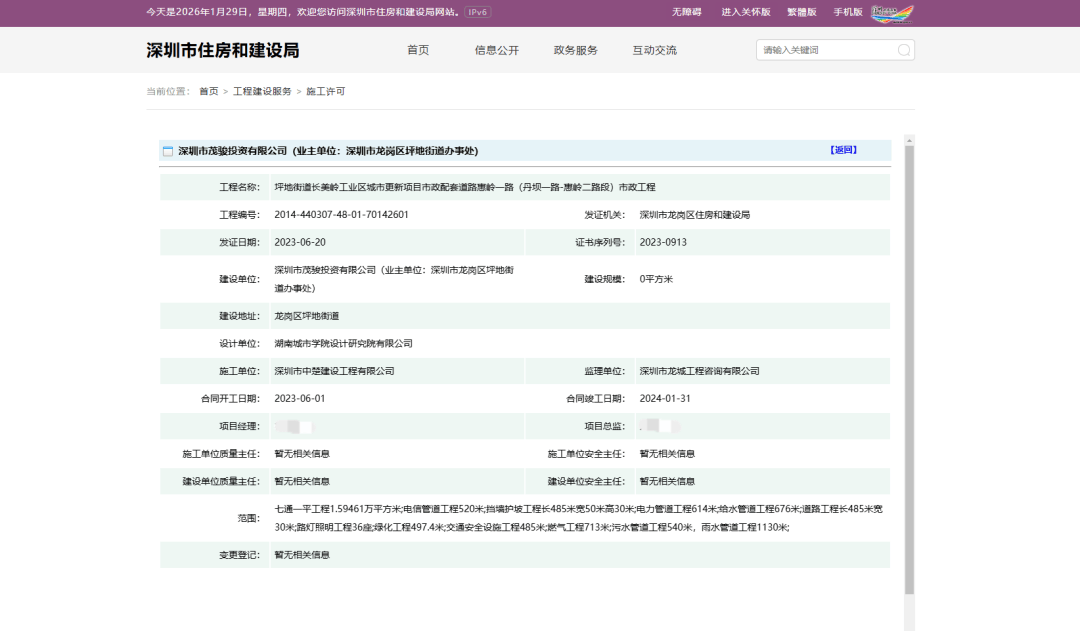
Task: Switch to 繁體版 traditional Chinese
Action: pyautogui.click(x=802, y=12)
